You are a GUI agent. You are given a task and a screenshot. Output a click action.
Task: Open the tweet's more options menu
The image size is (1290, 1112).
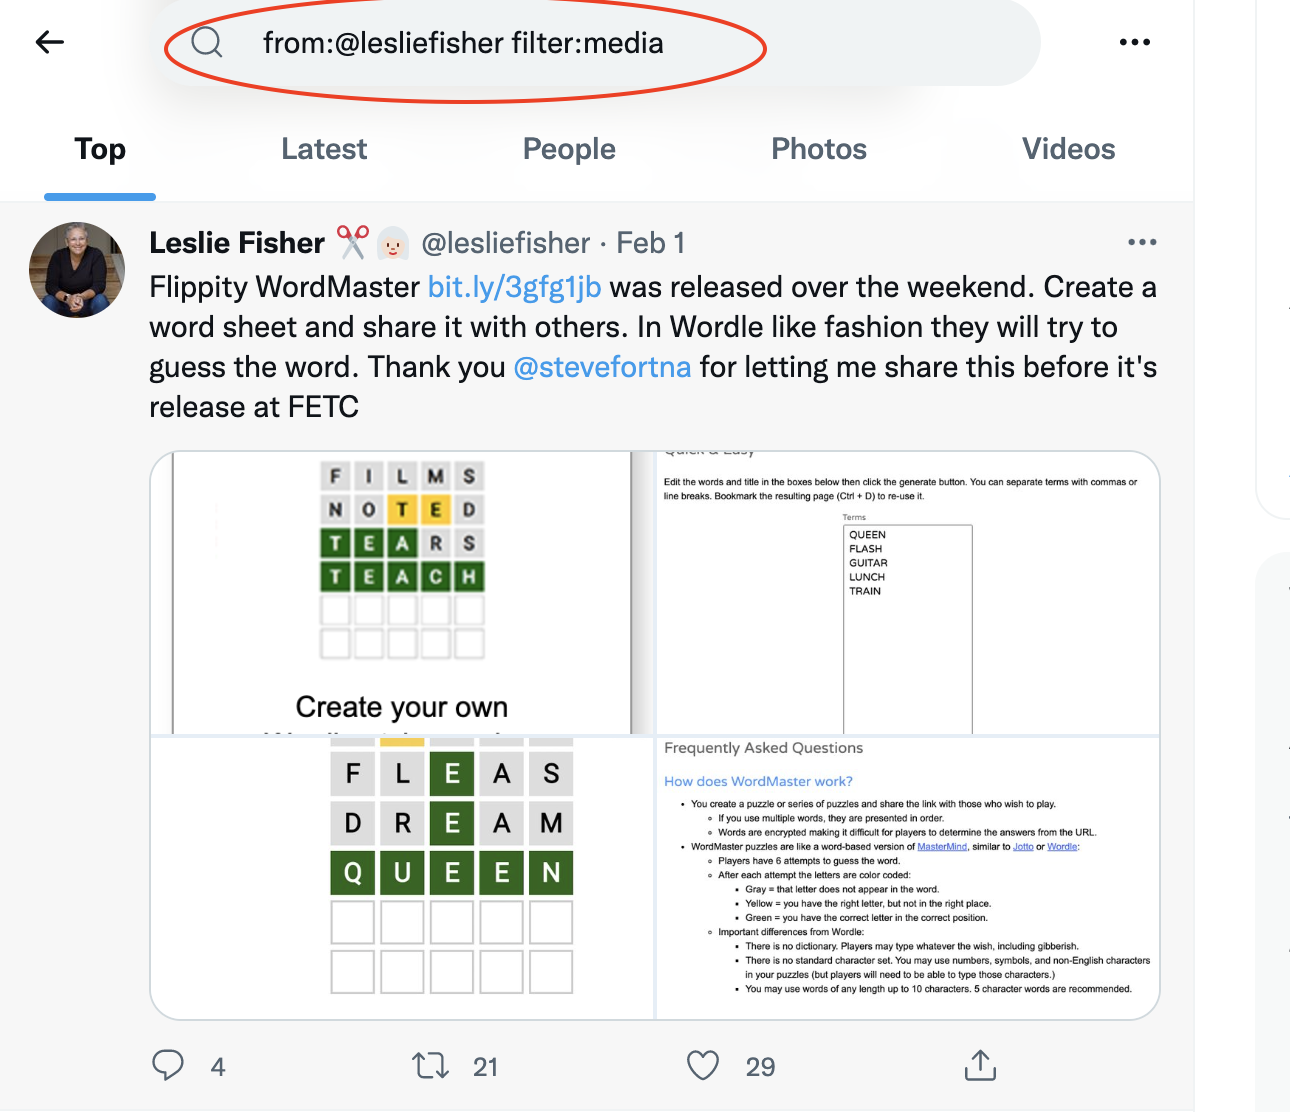click(x=1142, y=242)
